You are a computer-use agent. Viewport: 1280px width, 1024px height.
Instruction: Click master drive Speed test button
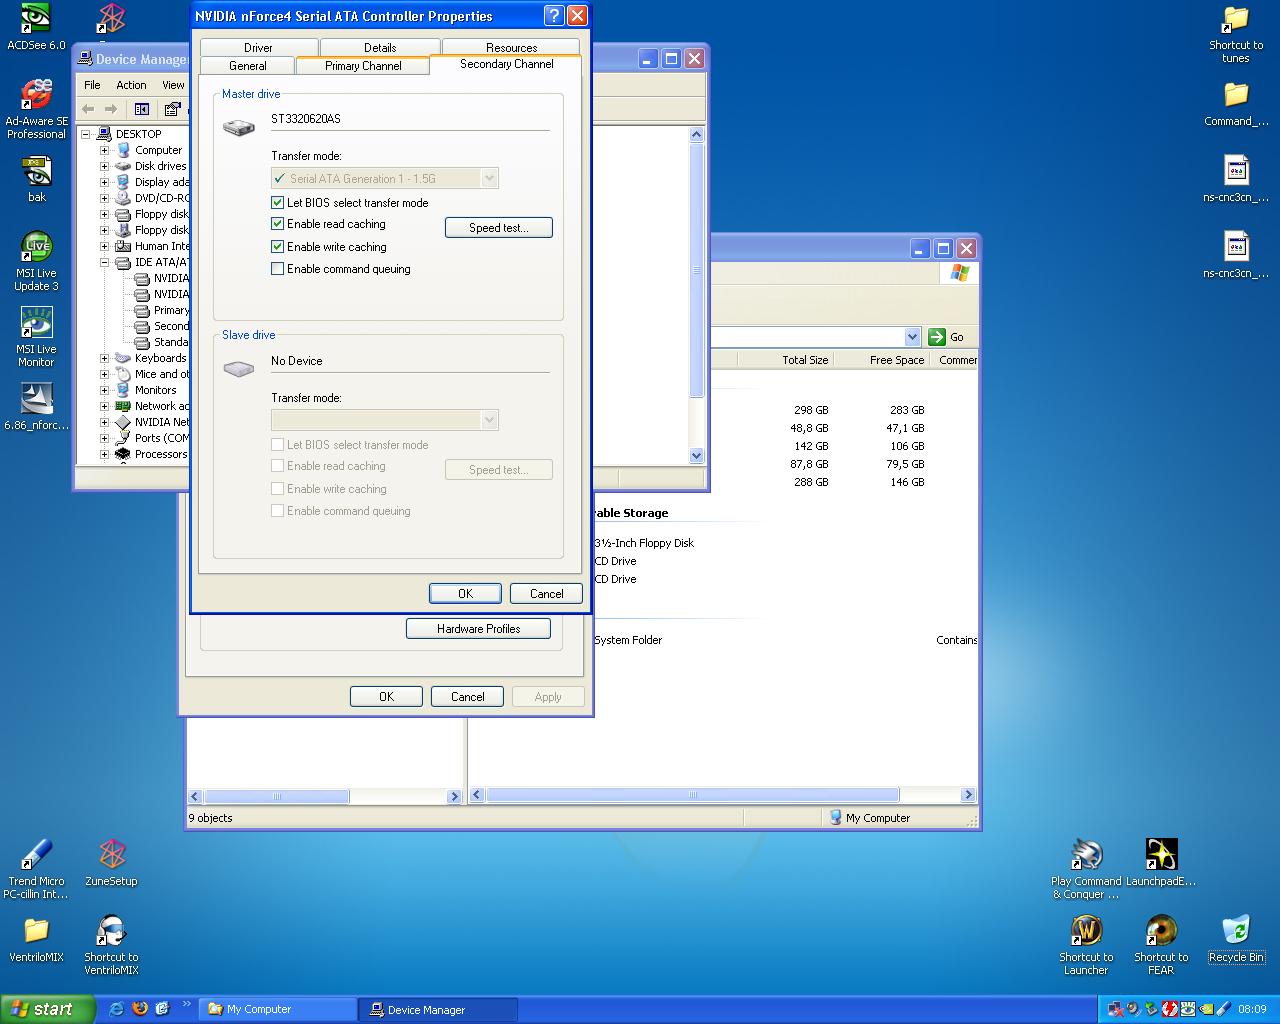pos(498,228)
